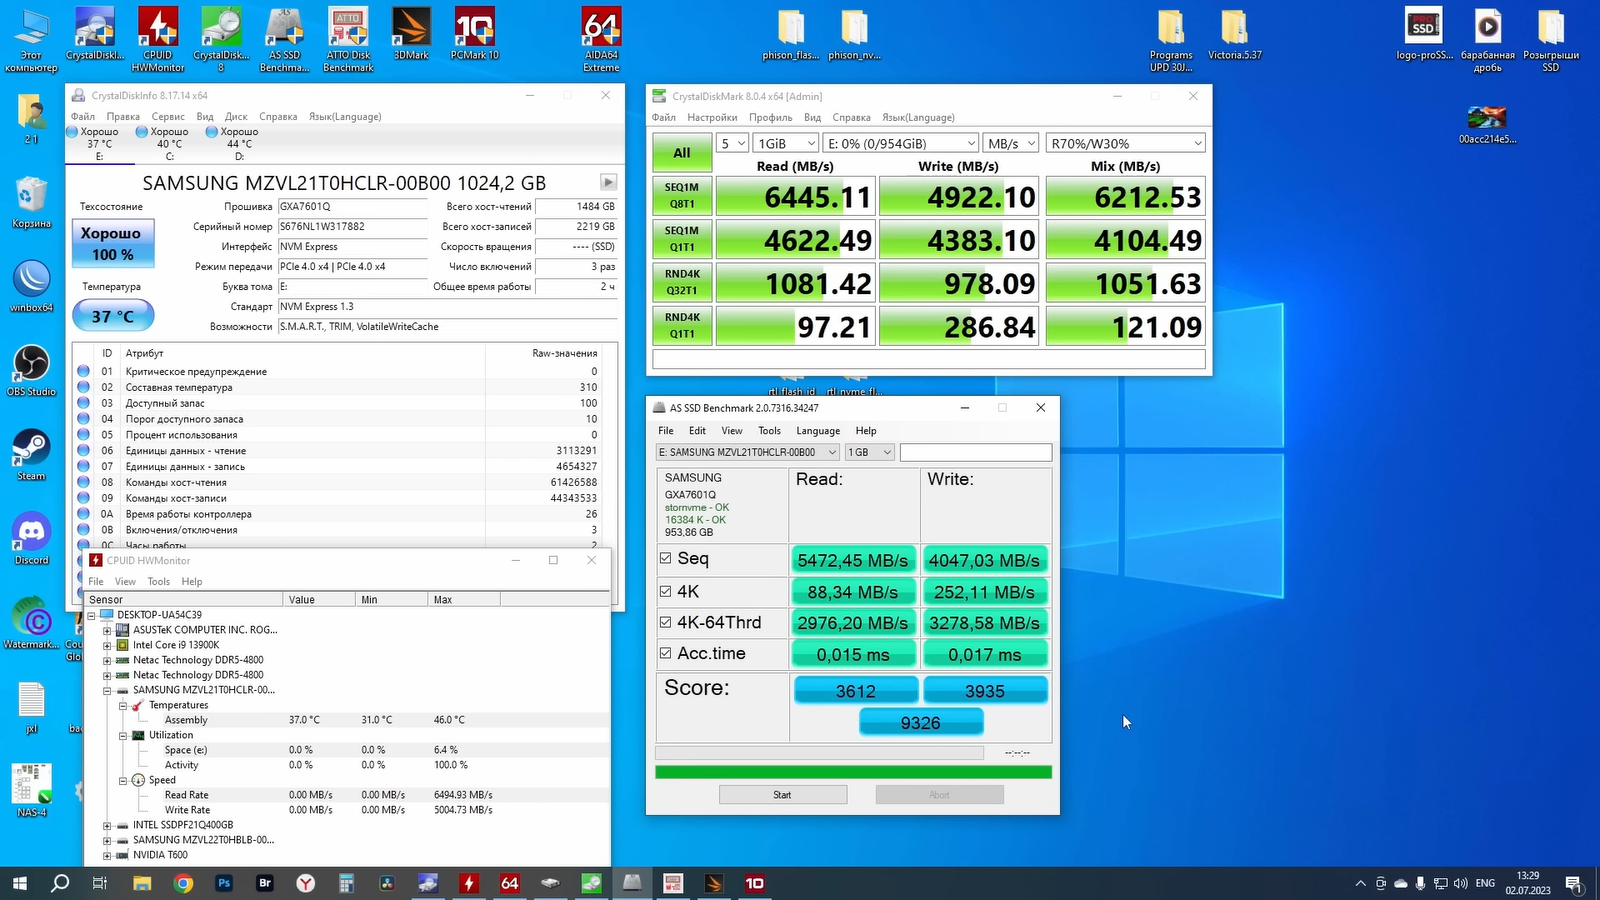Open Tools menu in AS SSD Benchmark
1600x900 pixels.
pos(769,431)
